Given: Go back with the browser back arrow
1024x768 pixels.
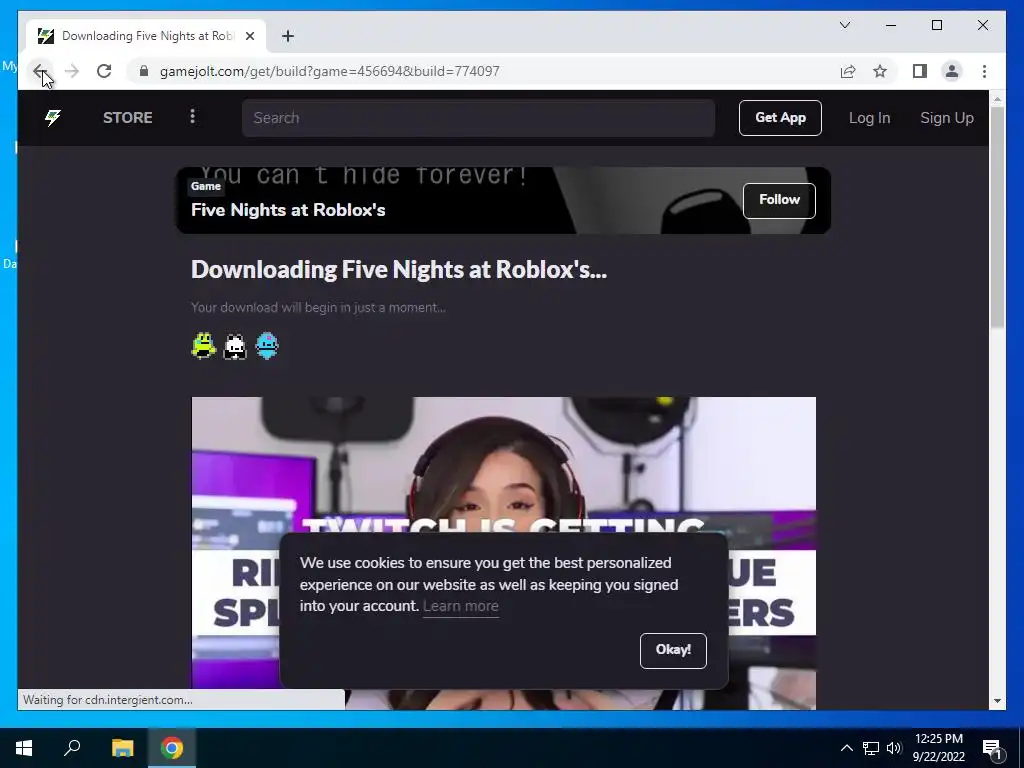Looking at the screenshot, I should click(40, 71).
